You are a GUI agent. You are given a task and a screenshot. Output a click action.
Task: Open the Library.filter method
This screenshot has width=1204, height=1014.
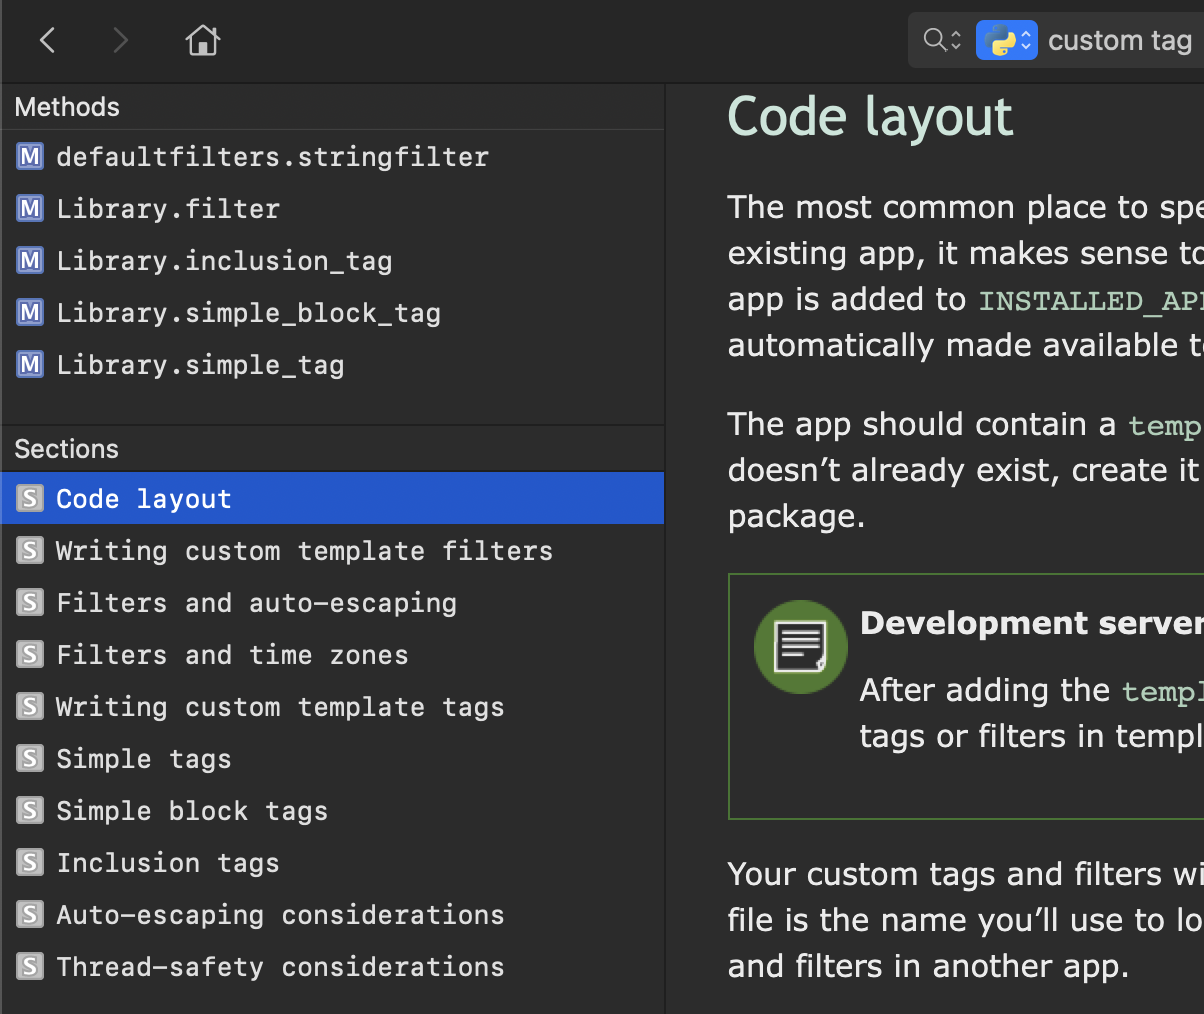pyautogui.click(x=168, y=209)
